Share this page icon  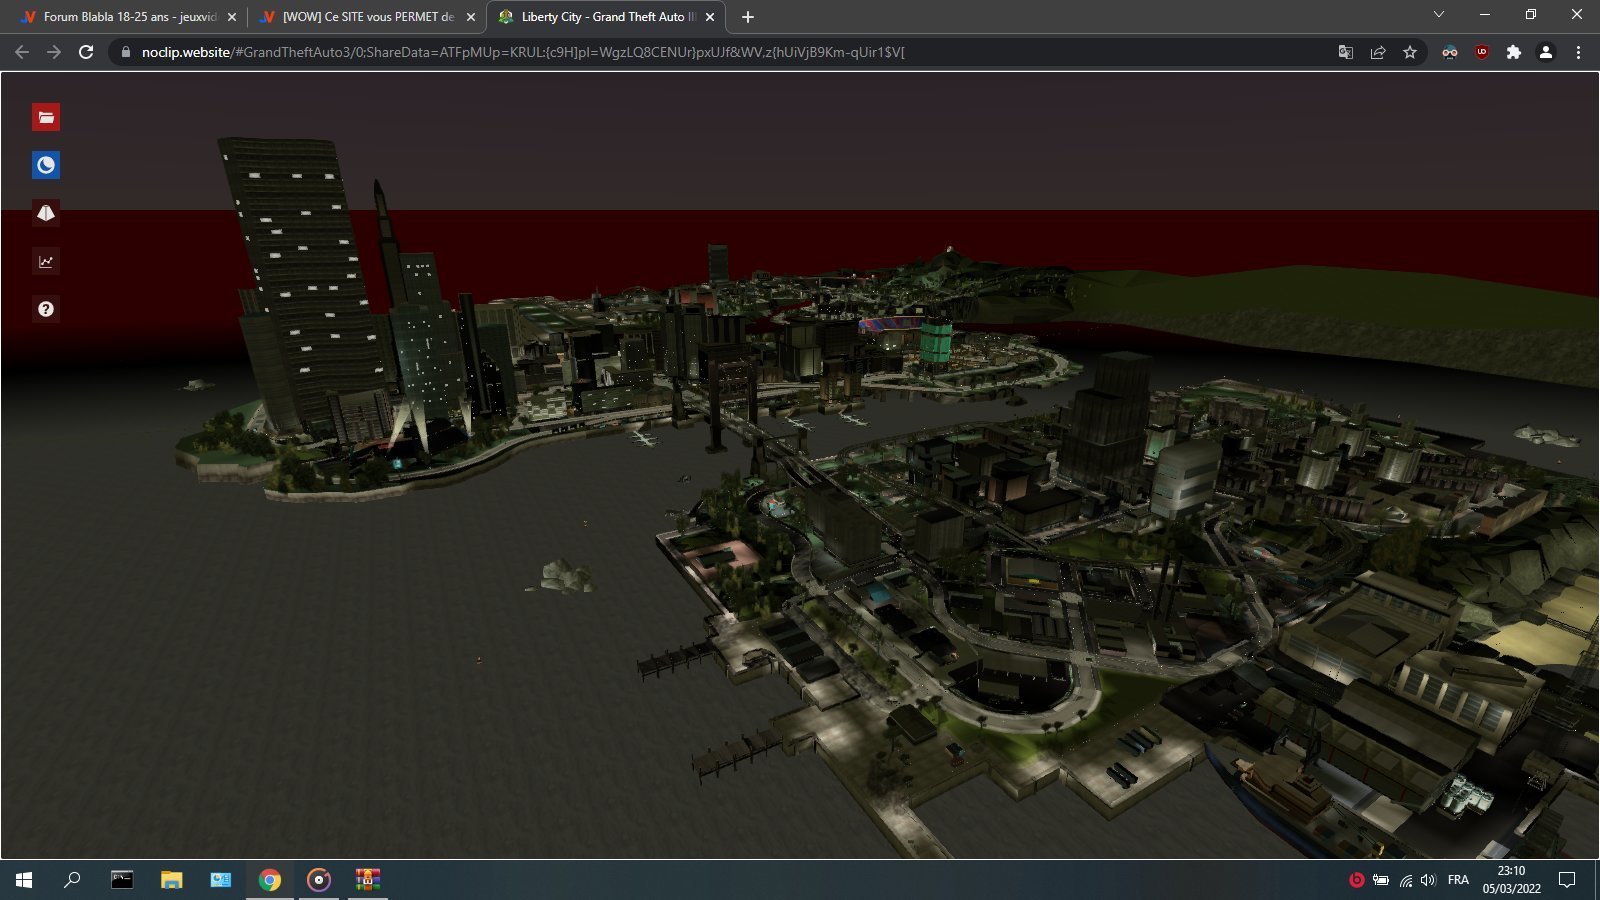click(1378, 52)
